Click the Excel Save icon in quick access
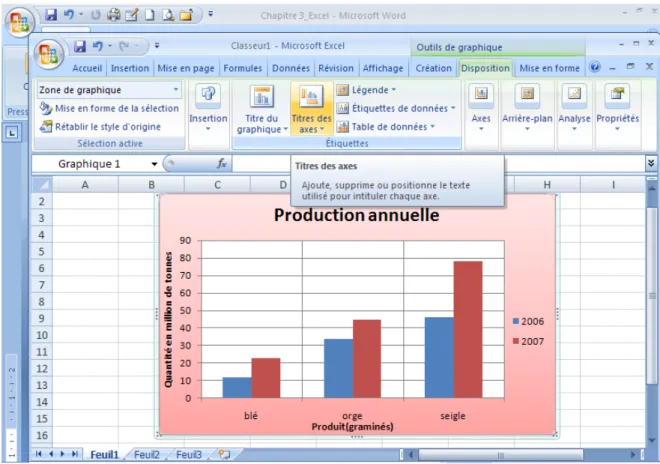660x464 pixels. point(80,46)
